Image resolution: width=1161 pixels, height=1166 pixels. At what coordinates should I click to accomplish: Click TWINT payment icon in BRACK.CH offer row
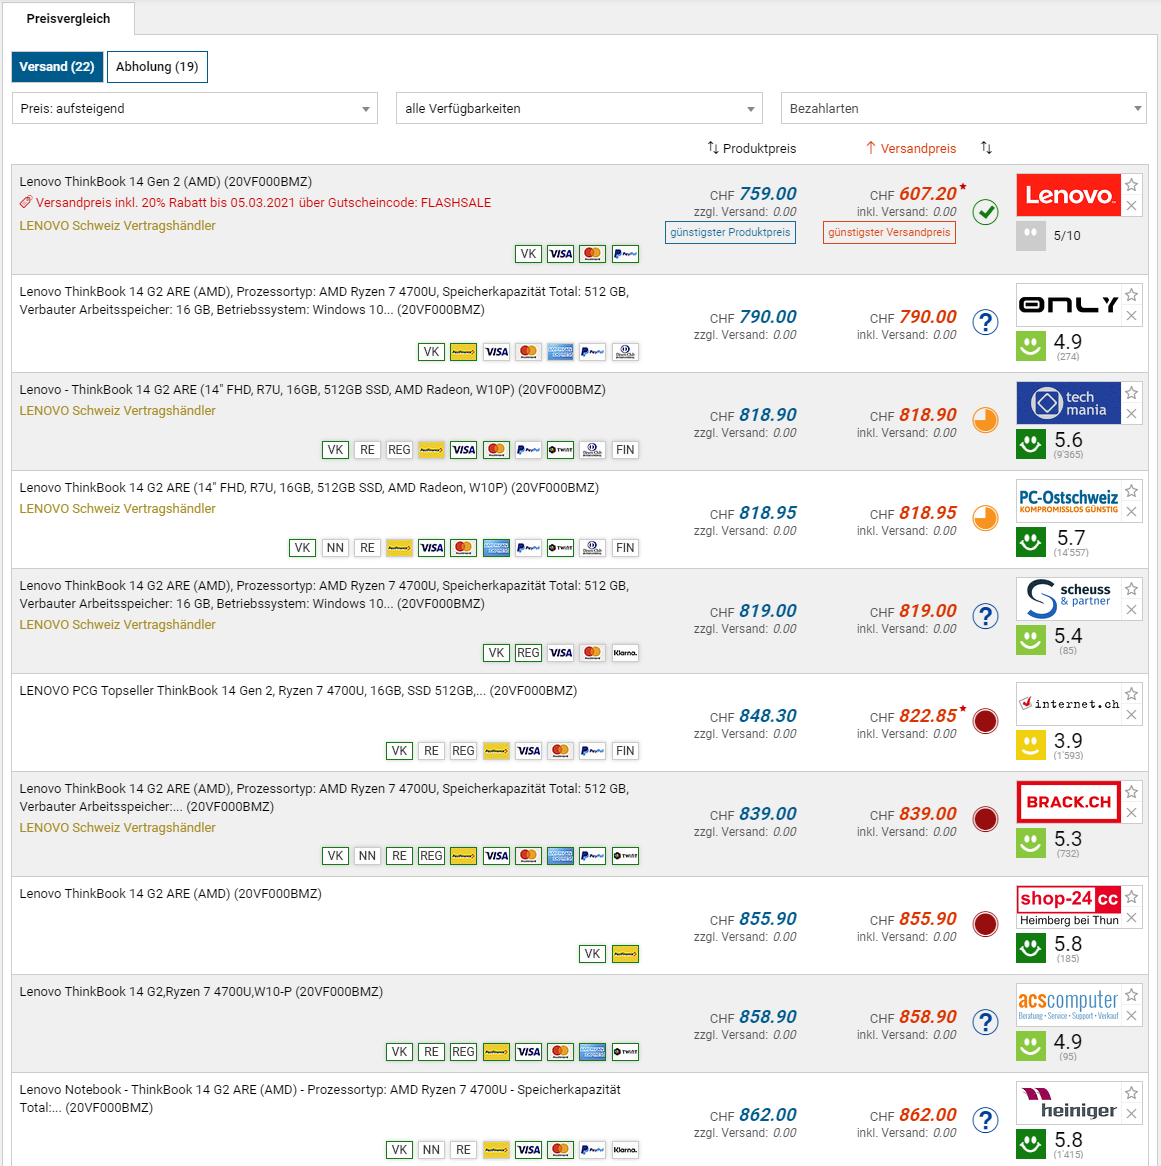point(625,857)
